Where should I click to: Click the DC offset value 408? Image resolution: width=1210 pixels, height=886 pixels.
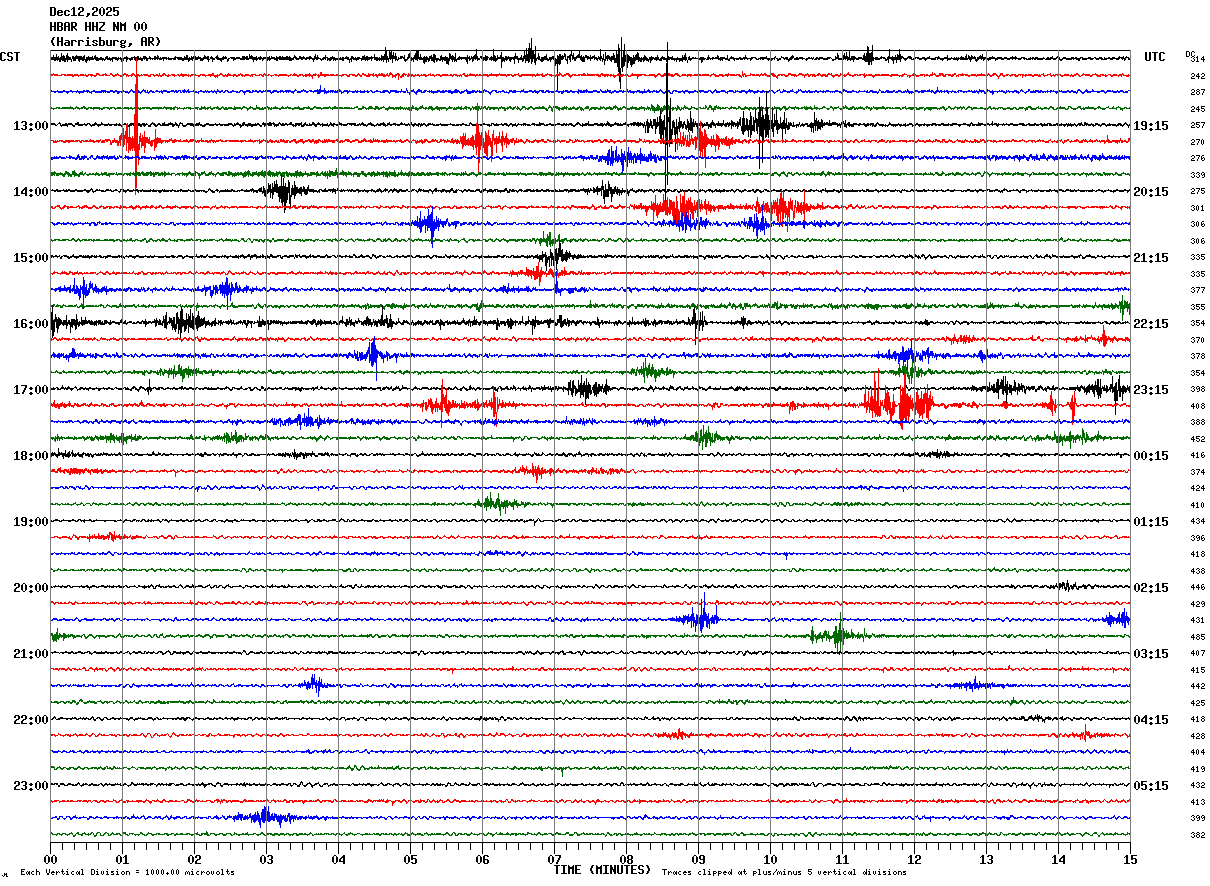pyautogui.click(x=1197, y=406)
